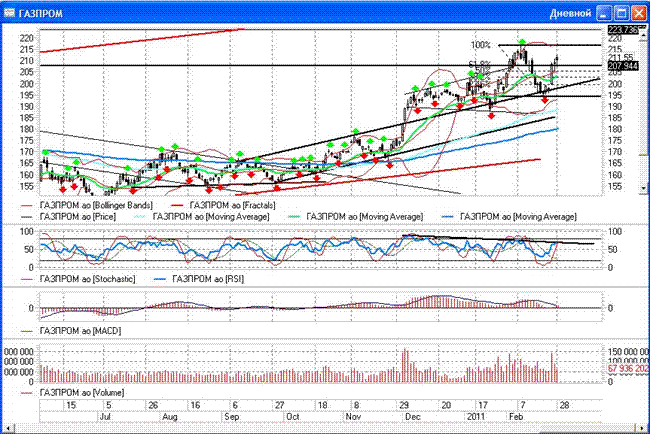Click the 100% Fibonacci level label
The image size is (650, 434).
(481, 45)
